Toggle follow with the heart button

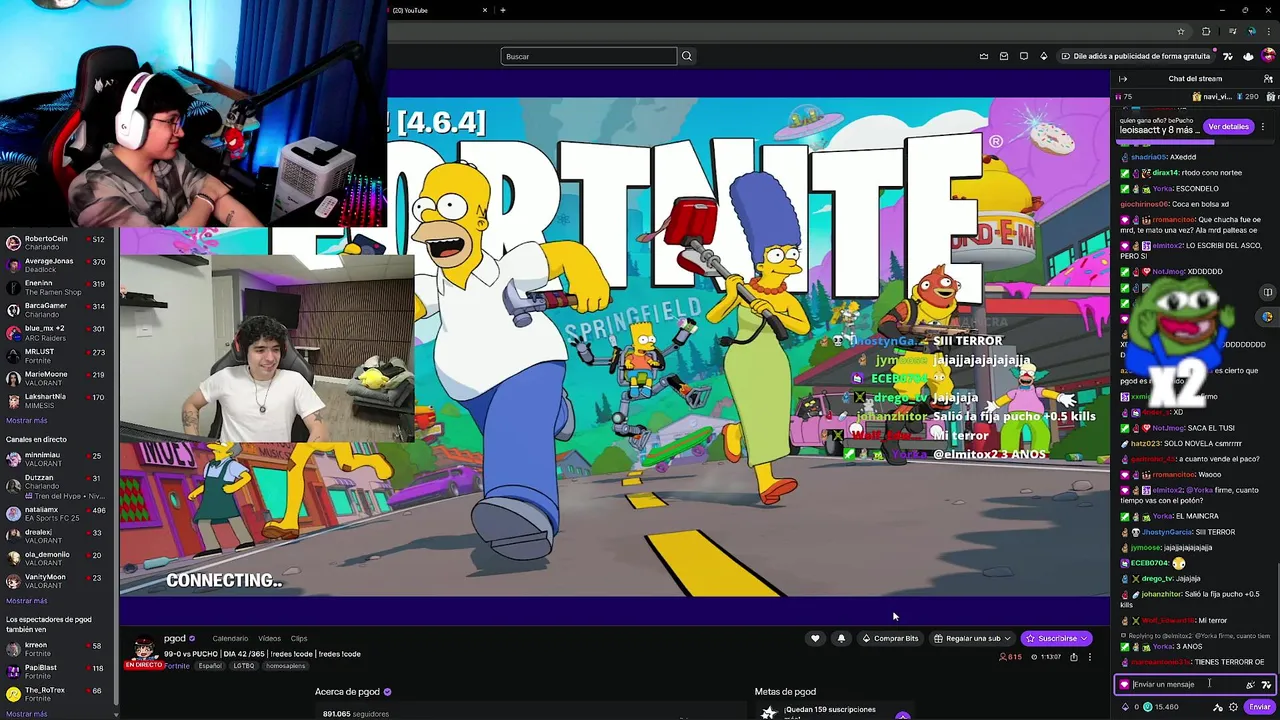point(815,638)
